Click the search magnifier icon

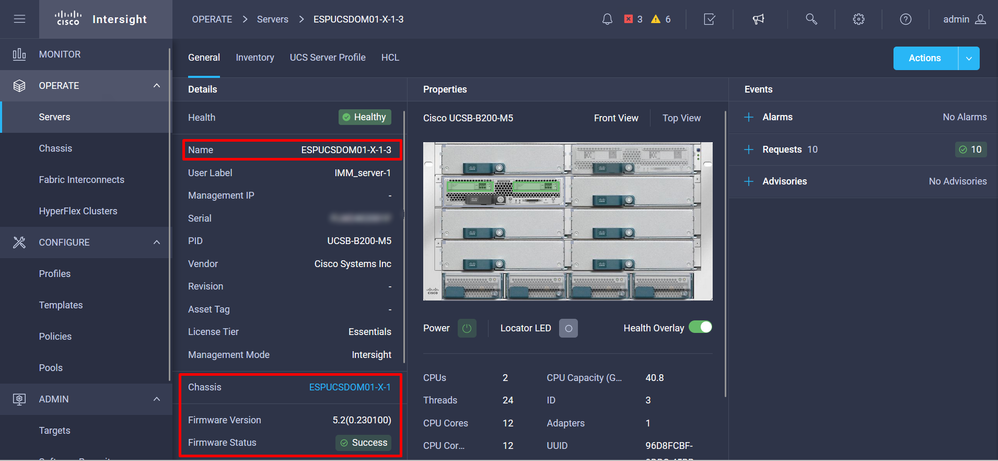click(x=811, y=19)
